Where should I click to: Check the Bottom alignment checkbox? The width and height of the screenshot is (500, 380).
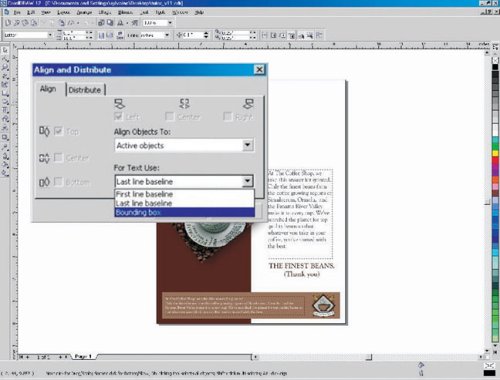point(58,182)
